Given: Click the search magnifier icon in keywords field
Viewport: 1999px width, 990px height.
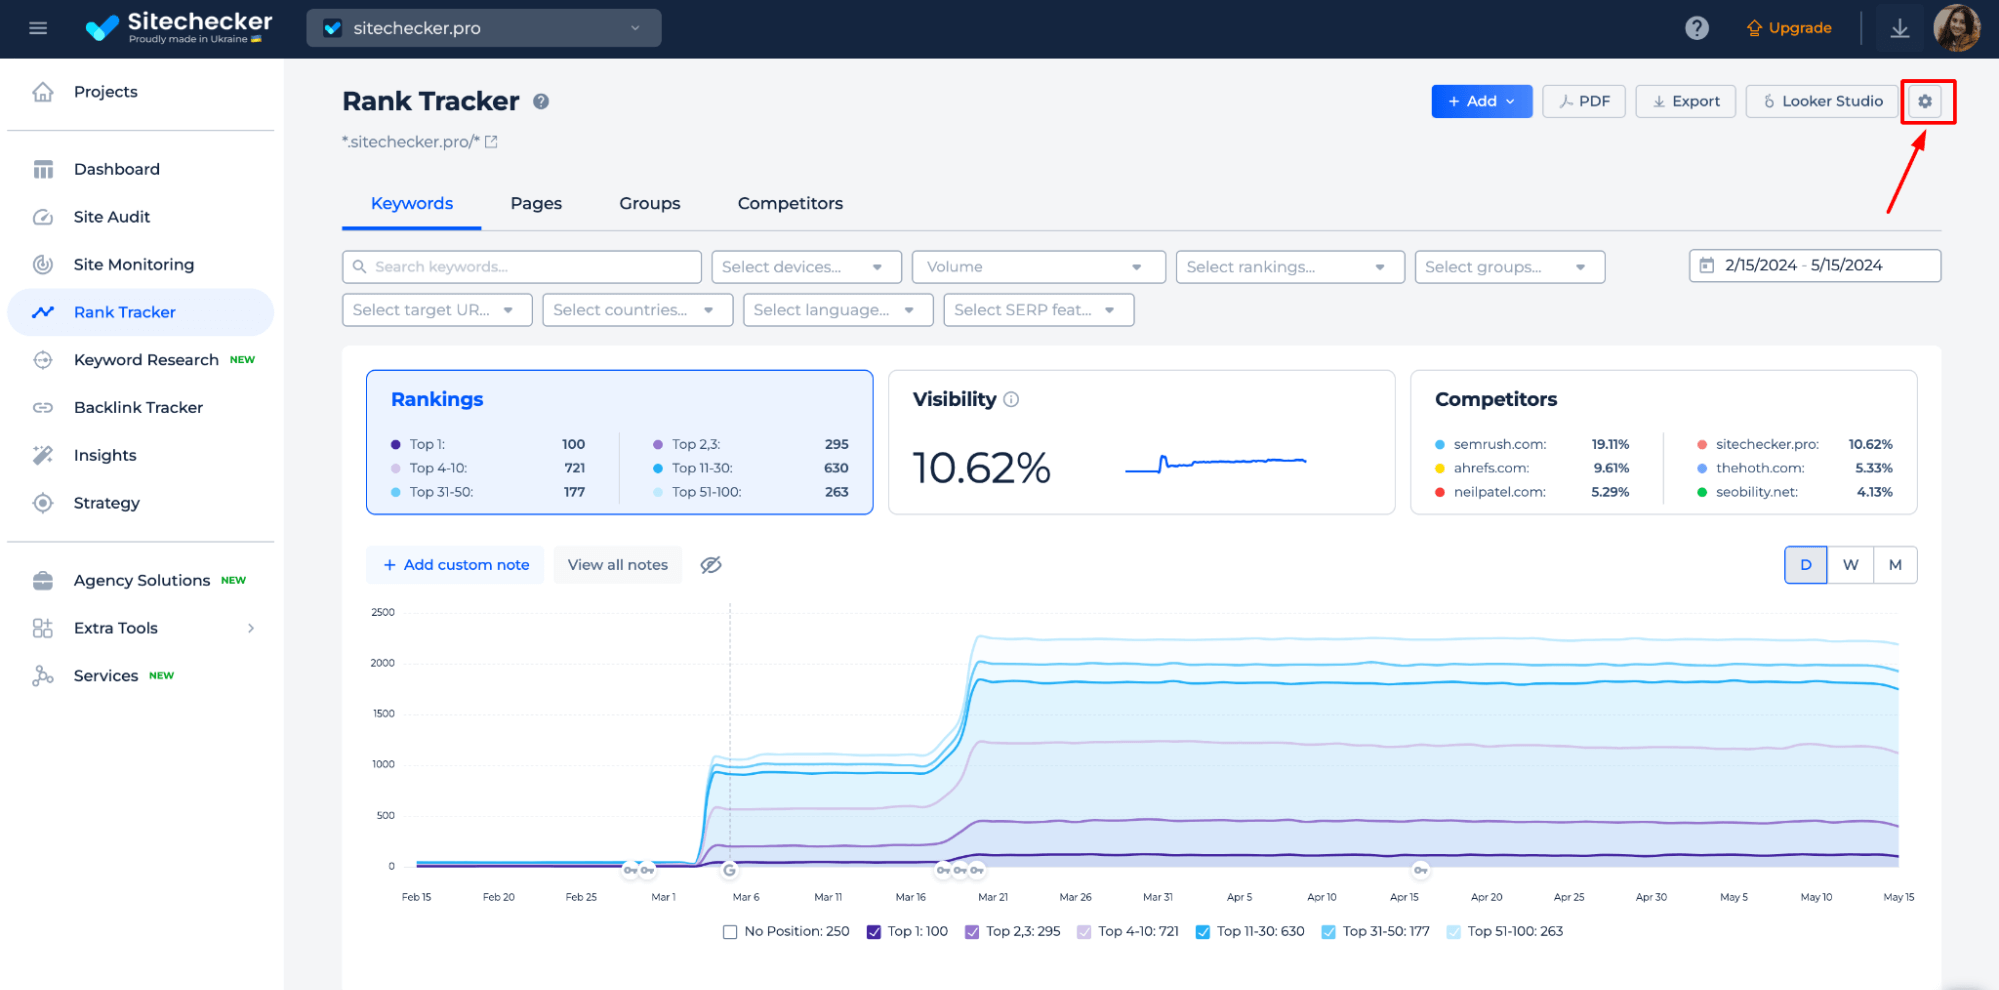Looking at the screenshot, I should (x=360, y=267).
